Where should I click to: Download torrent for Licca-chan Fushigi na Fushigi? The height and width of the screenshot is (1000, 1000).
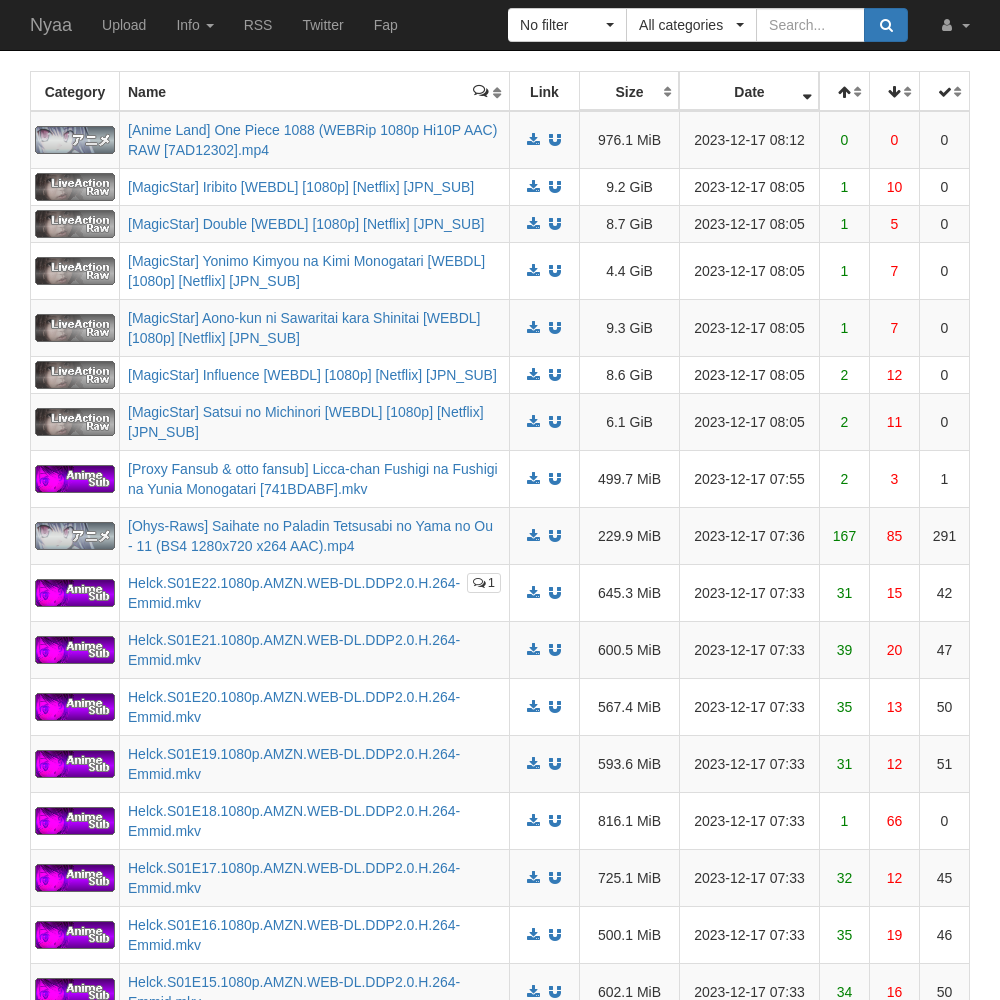coord(533,479)
